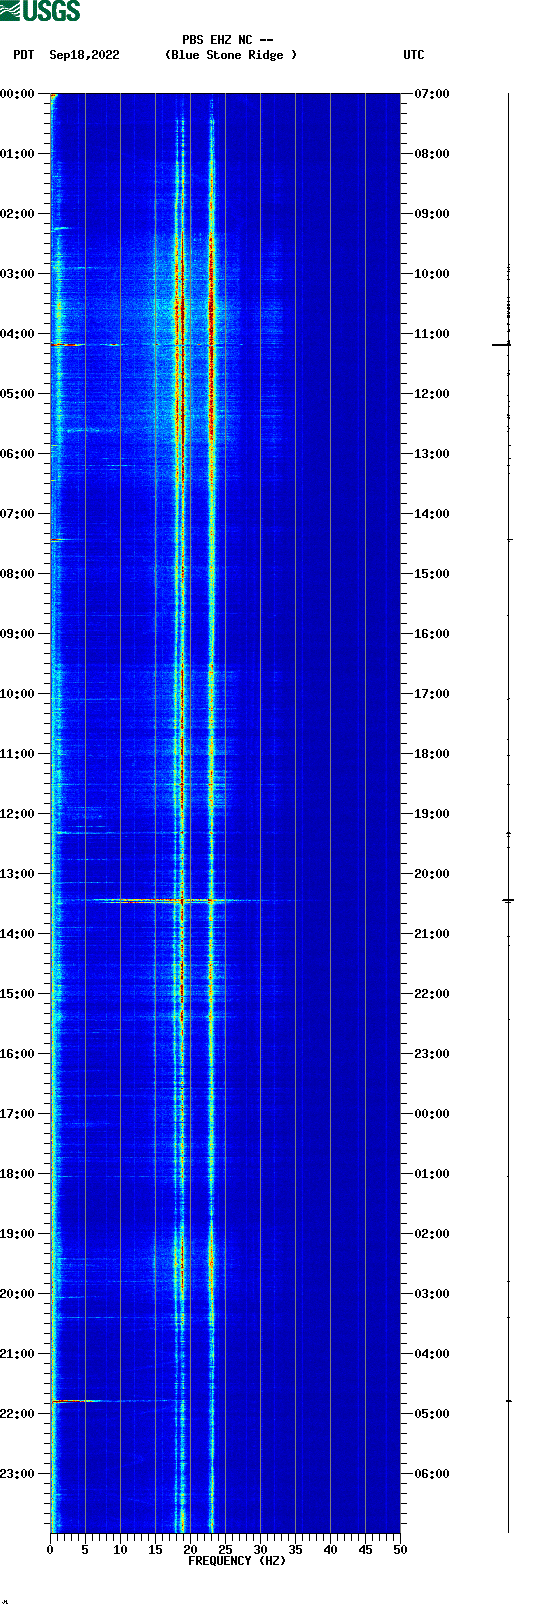Click the 11:00 UTC time label
The width and height of the screenshot is (552, 1613).
432,334
